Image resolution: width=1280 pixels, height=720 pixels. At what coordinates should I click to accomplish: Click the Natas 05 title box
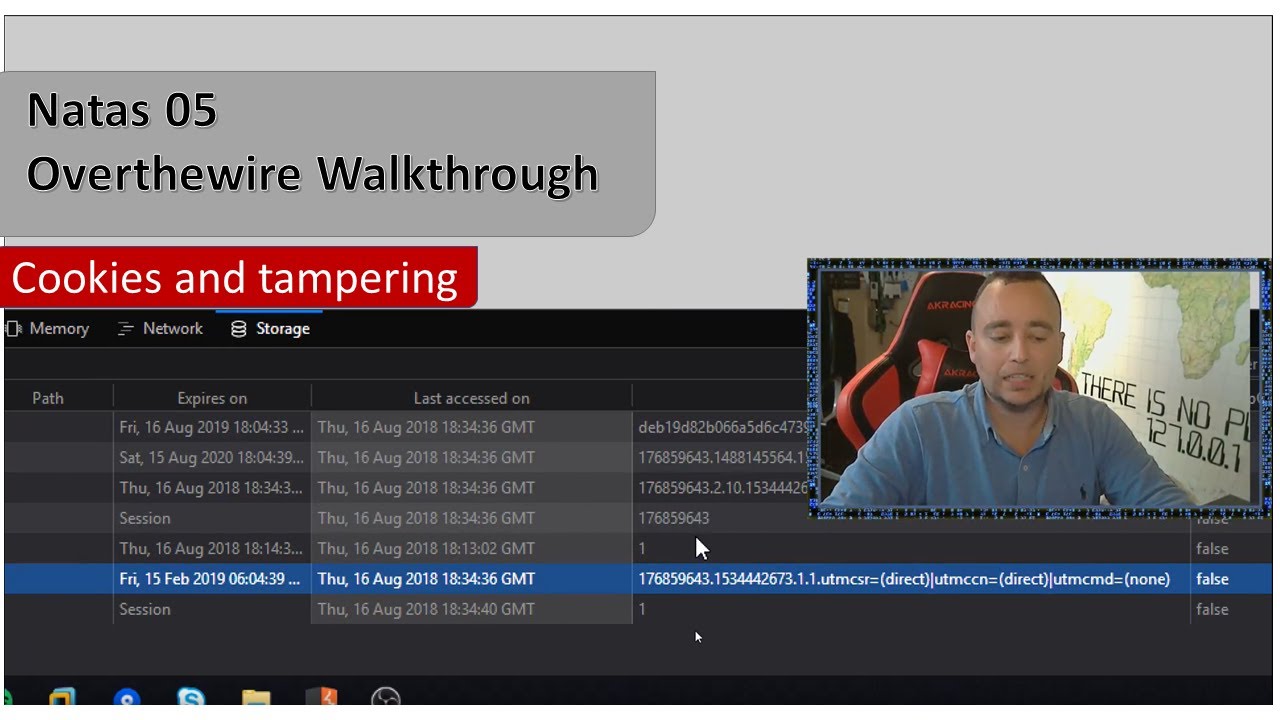[328, 153]
